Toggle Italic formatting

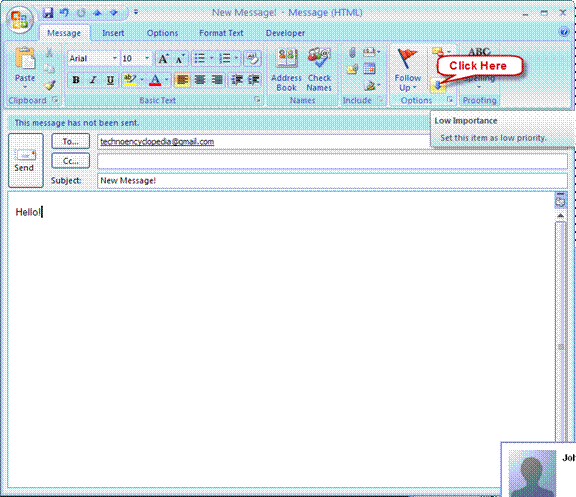tap(93, 79)
